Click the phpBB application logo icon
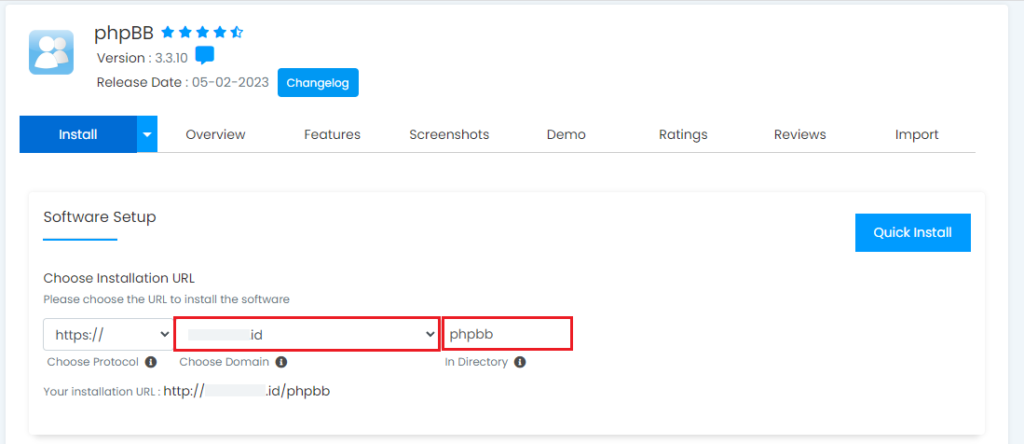Viewport: 1024px width, 444px height. (51, 52)
